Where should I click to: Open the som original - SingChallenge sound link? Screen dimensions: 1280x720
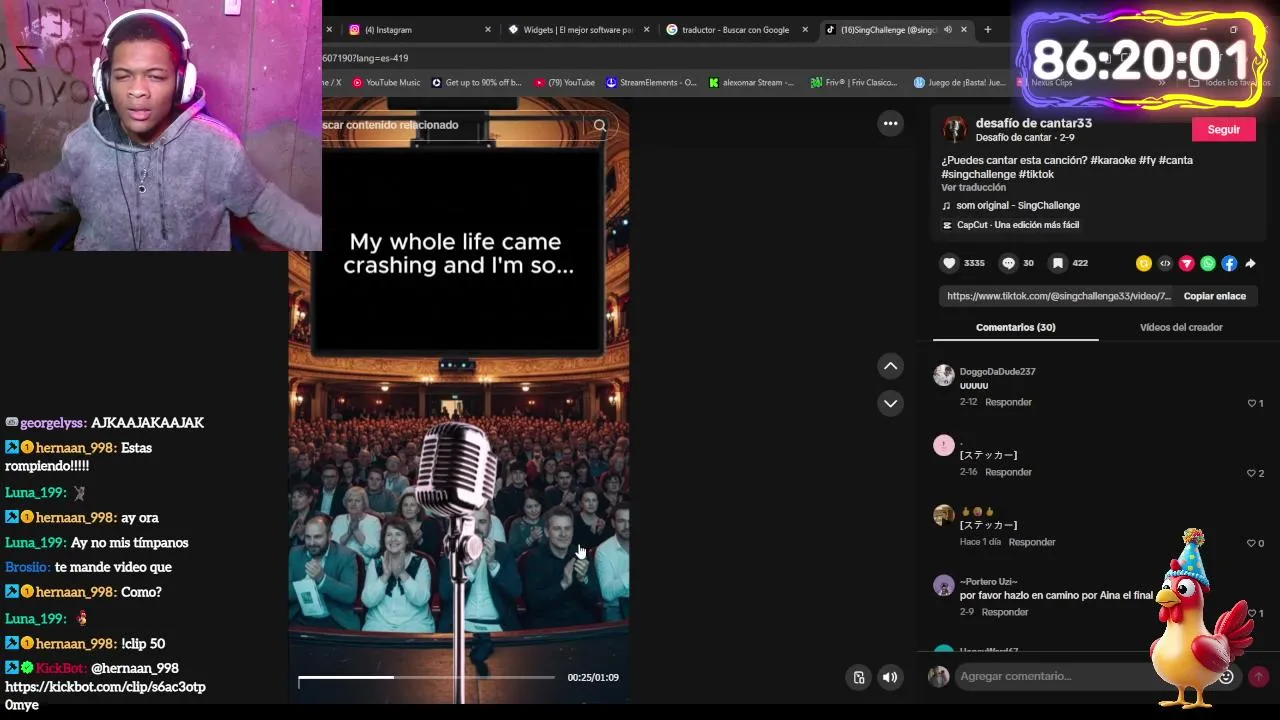coord(1017,206)
